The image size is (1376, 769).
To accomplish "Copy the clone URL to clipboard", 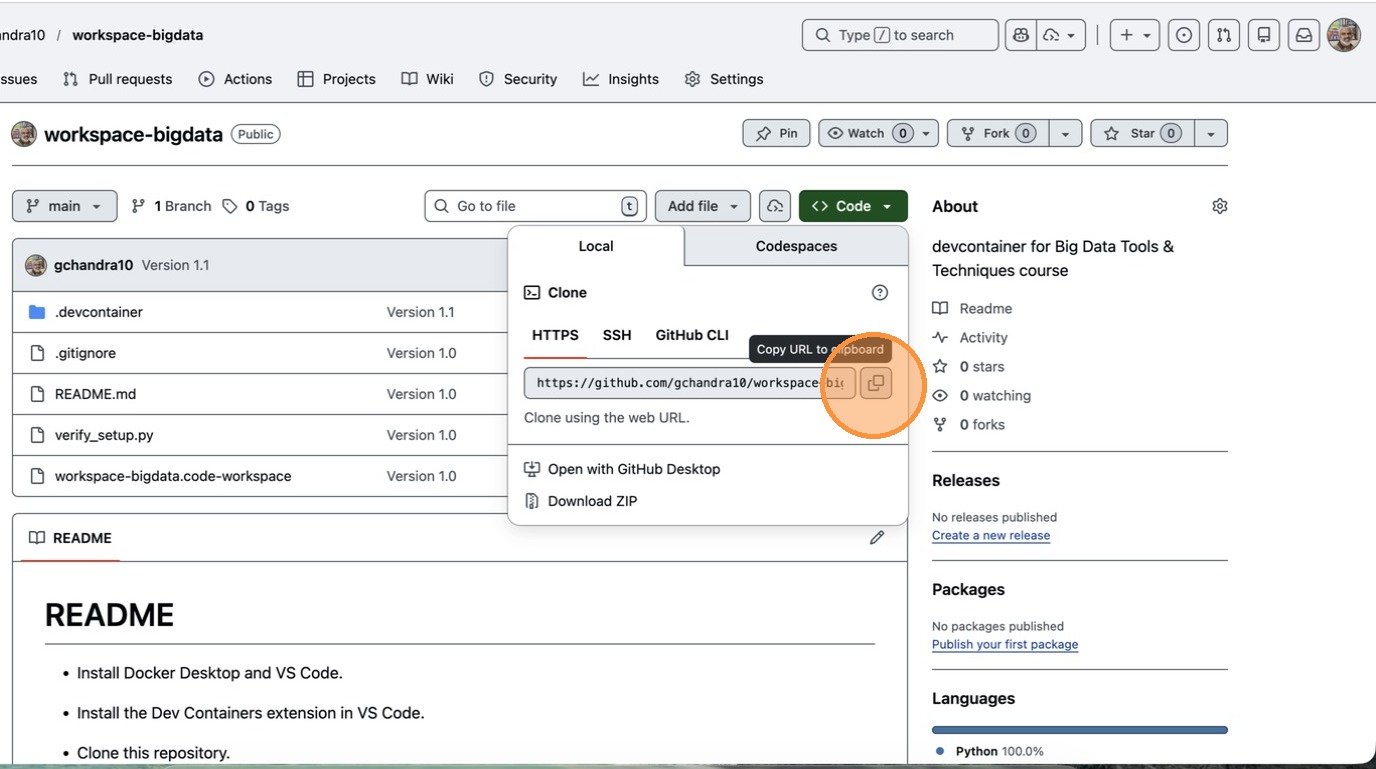I will (875, 383).
